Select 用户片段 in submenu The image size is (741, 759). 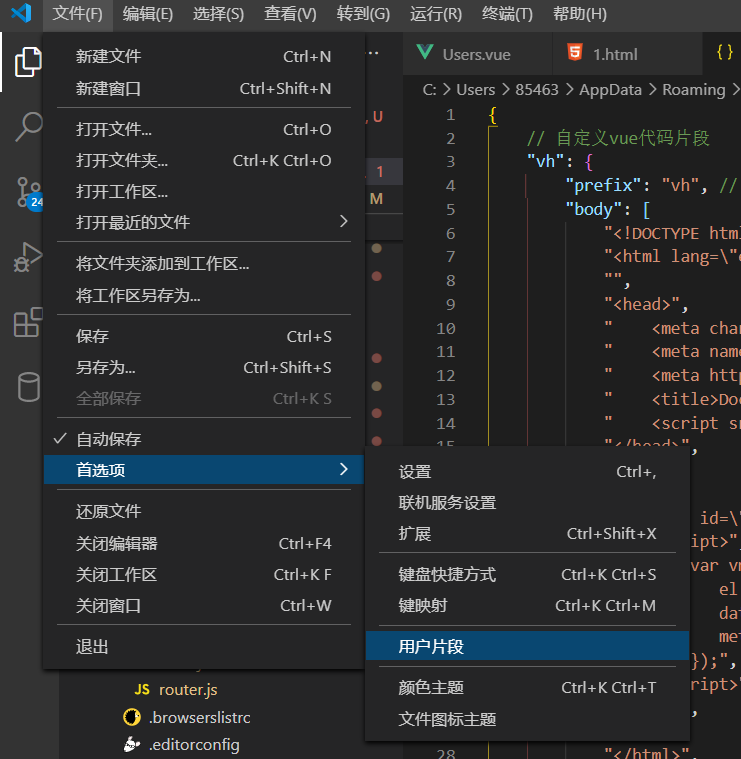pyautogui.click(x=527, y=646)
